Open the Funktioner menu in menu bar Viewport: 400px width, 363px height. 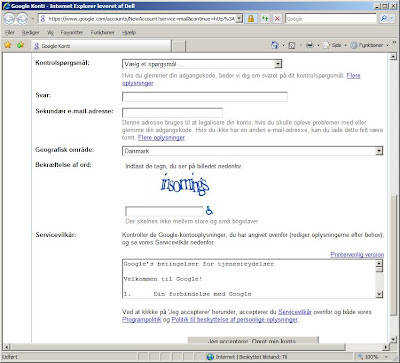[x=102, y=32]
